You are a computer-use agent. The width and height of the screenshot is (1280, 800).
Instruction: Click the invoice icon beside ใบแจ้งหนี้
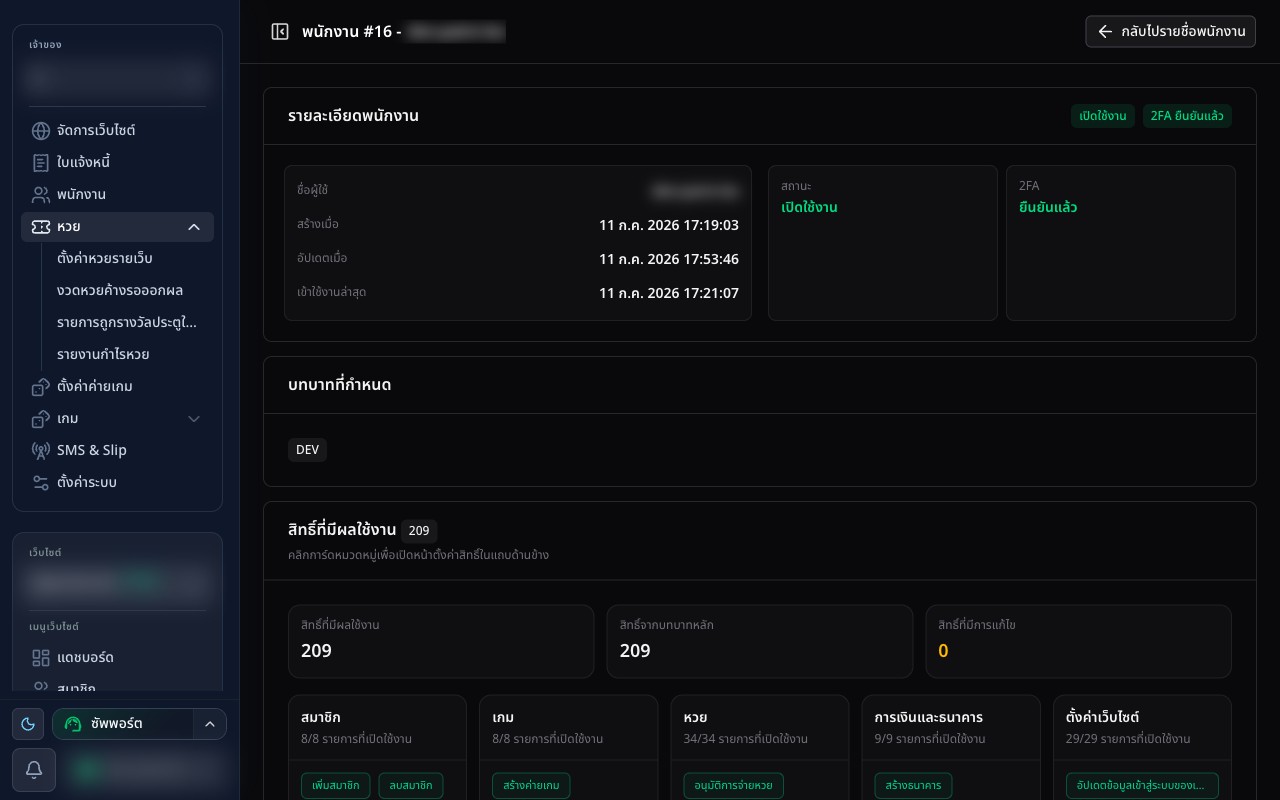(41, 162)
